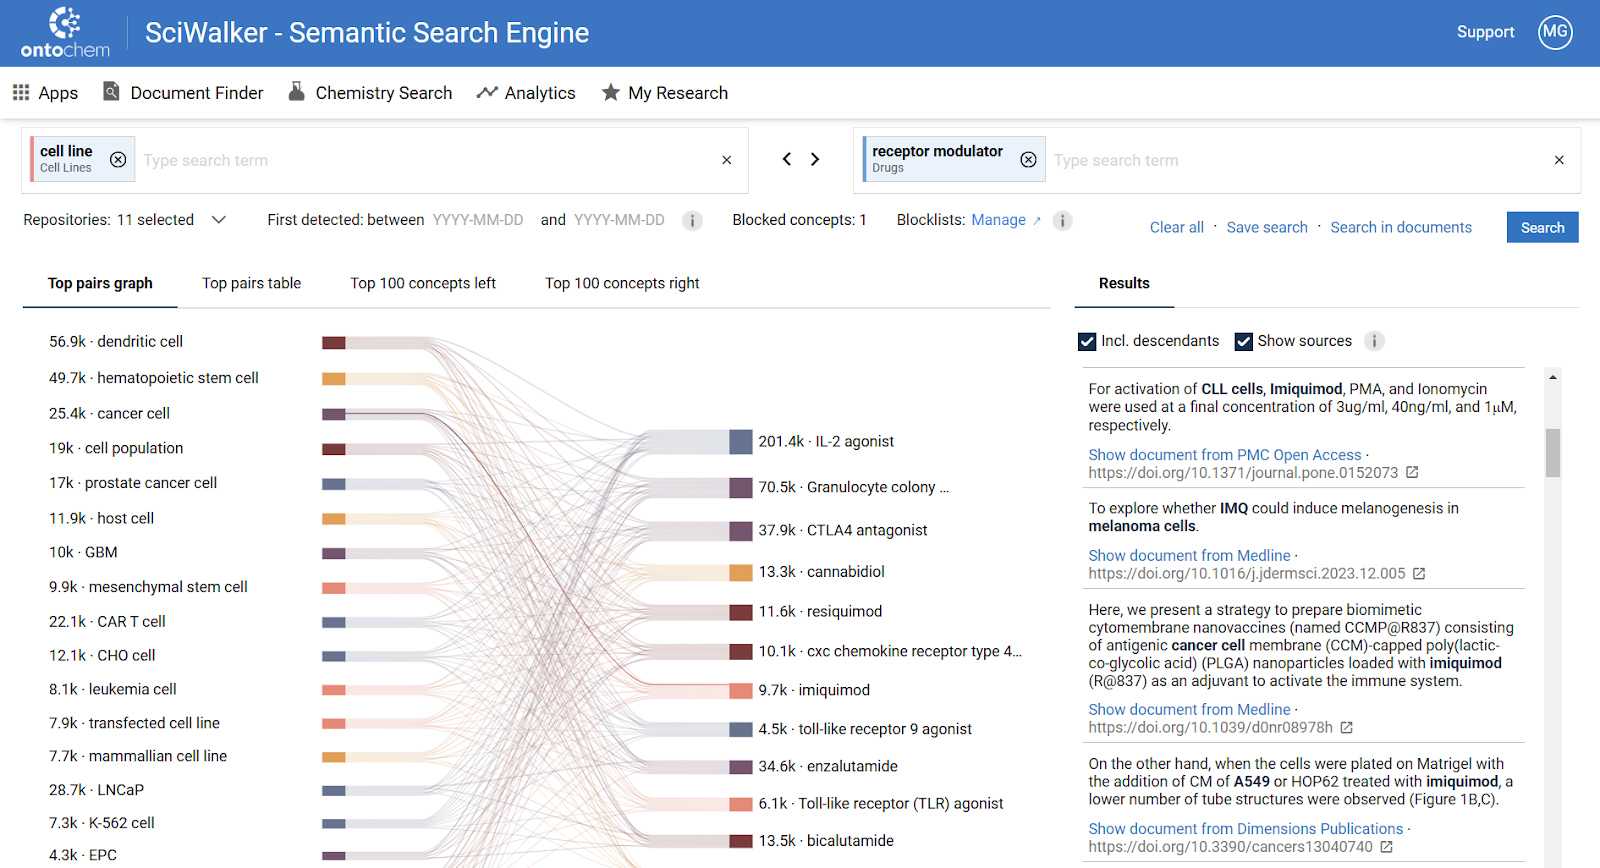This screenshot has height=868, width=1600.
Task: Select toll-like receptor 9 agonist label
Action: [865, 729]
